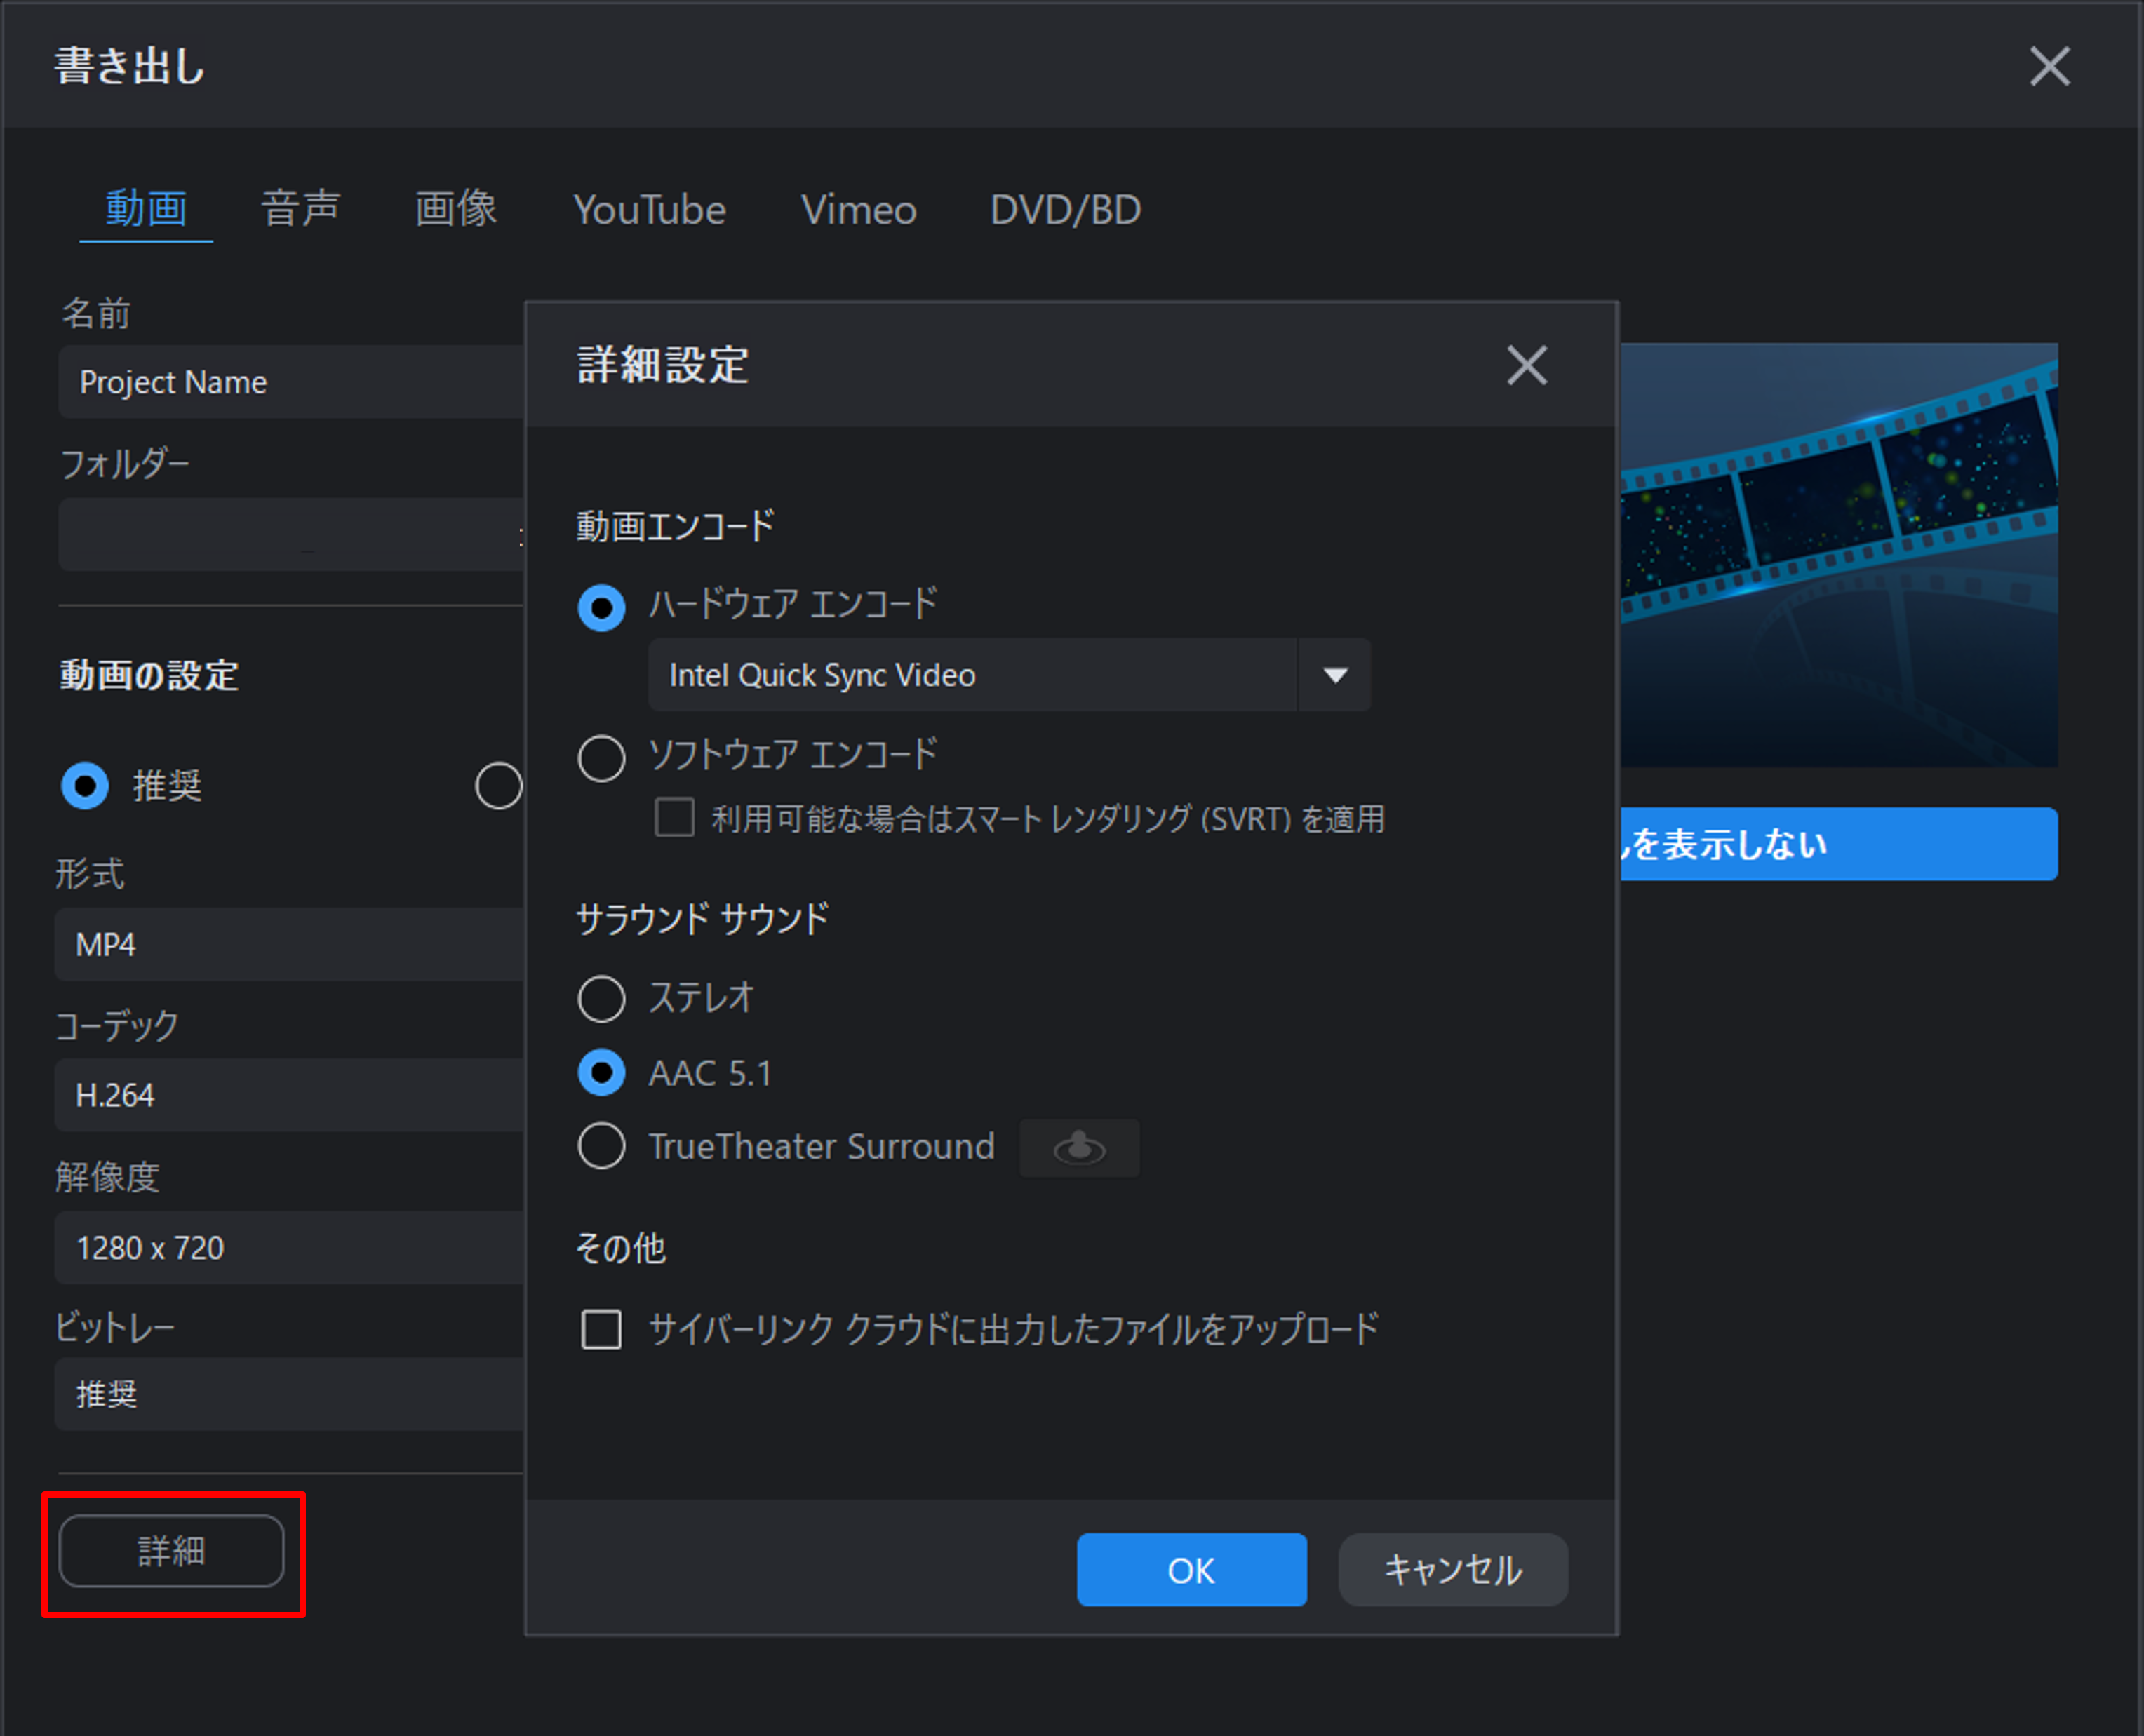
Task: Open the 音声 audio tab
Action: pos(301,209)
